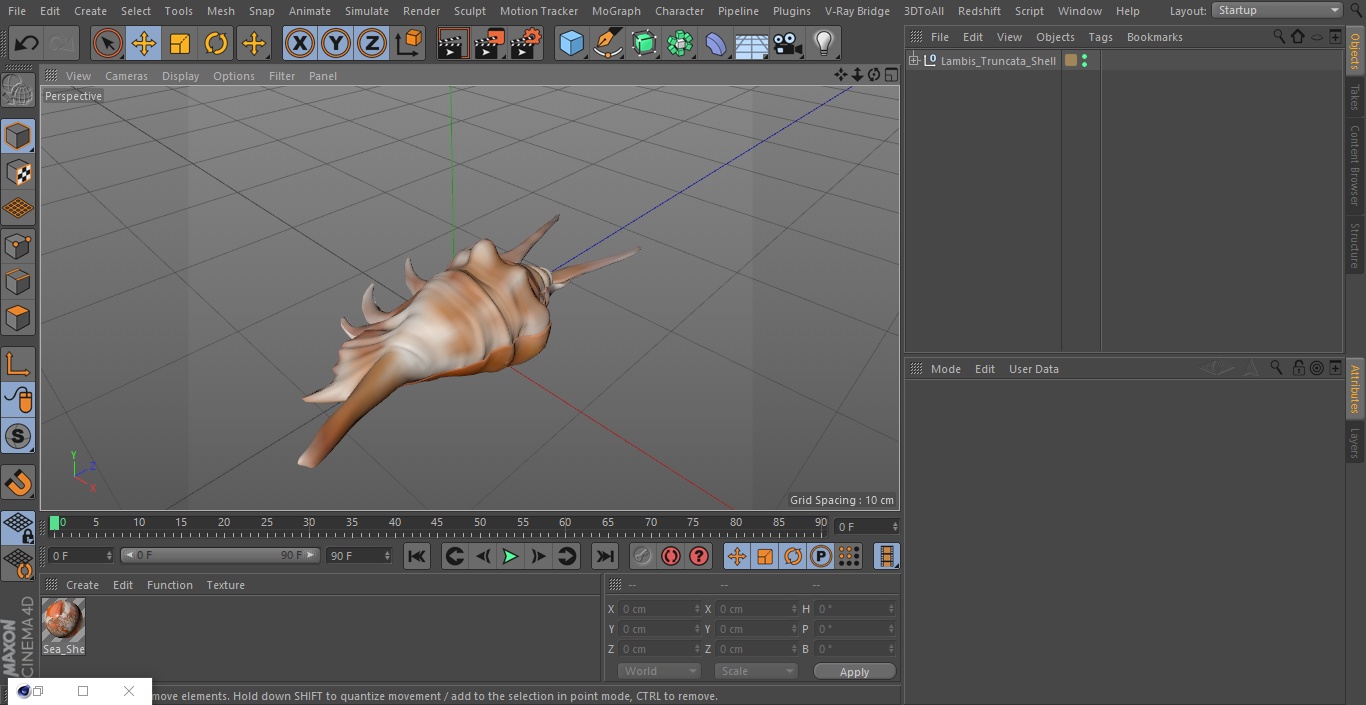Viewport: 1366px width, 705px height.
Task: Toggle Y-axis lock
Action: coord(335,43)
